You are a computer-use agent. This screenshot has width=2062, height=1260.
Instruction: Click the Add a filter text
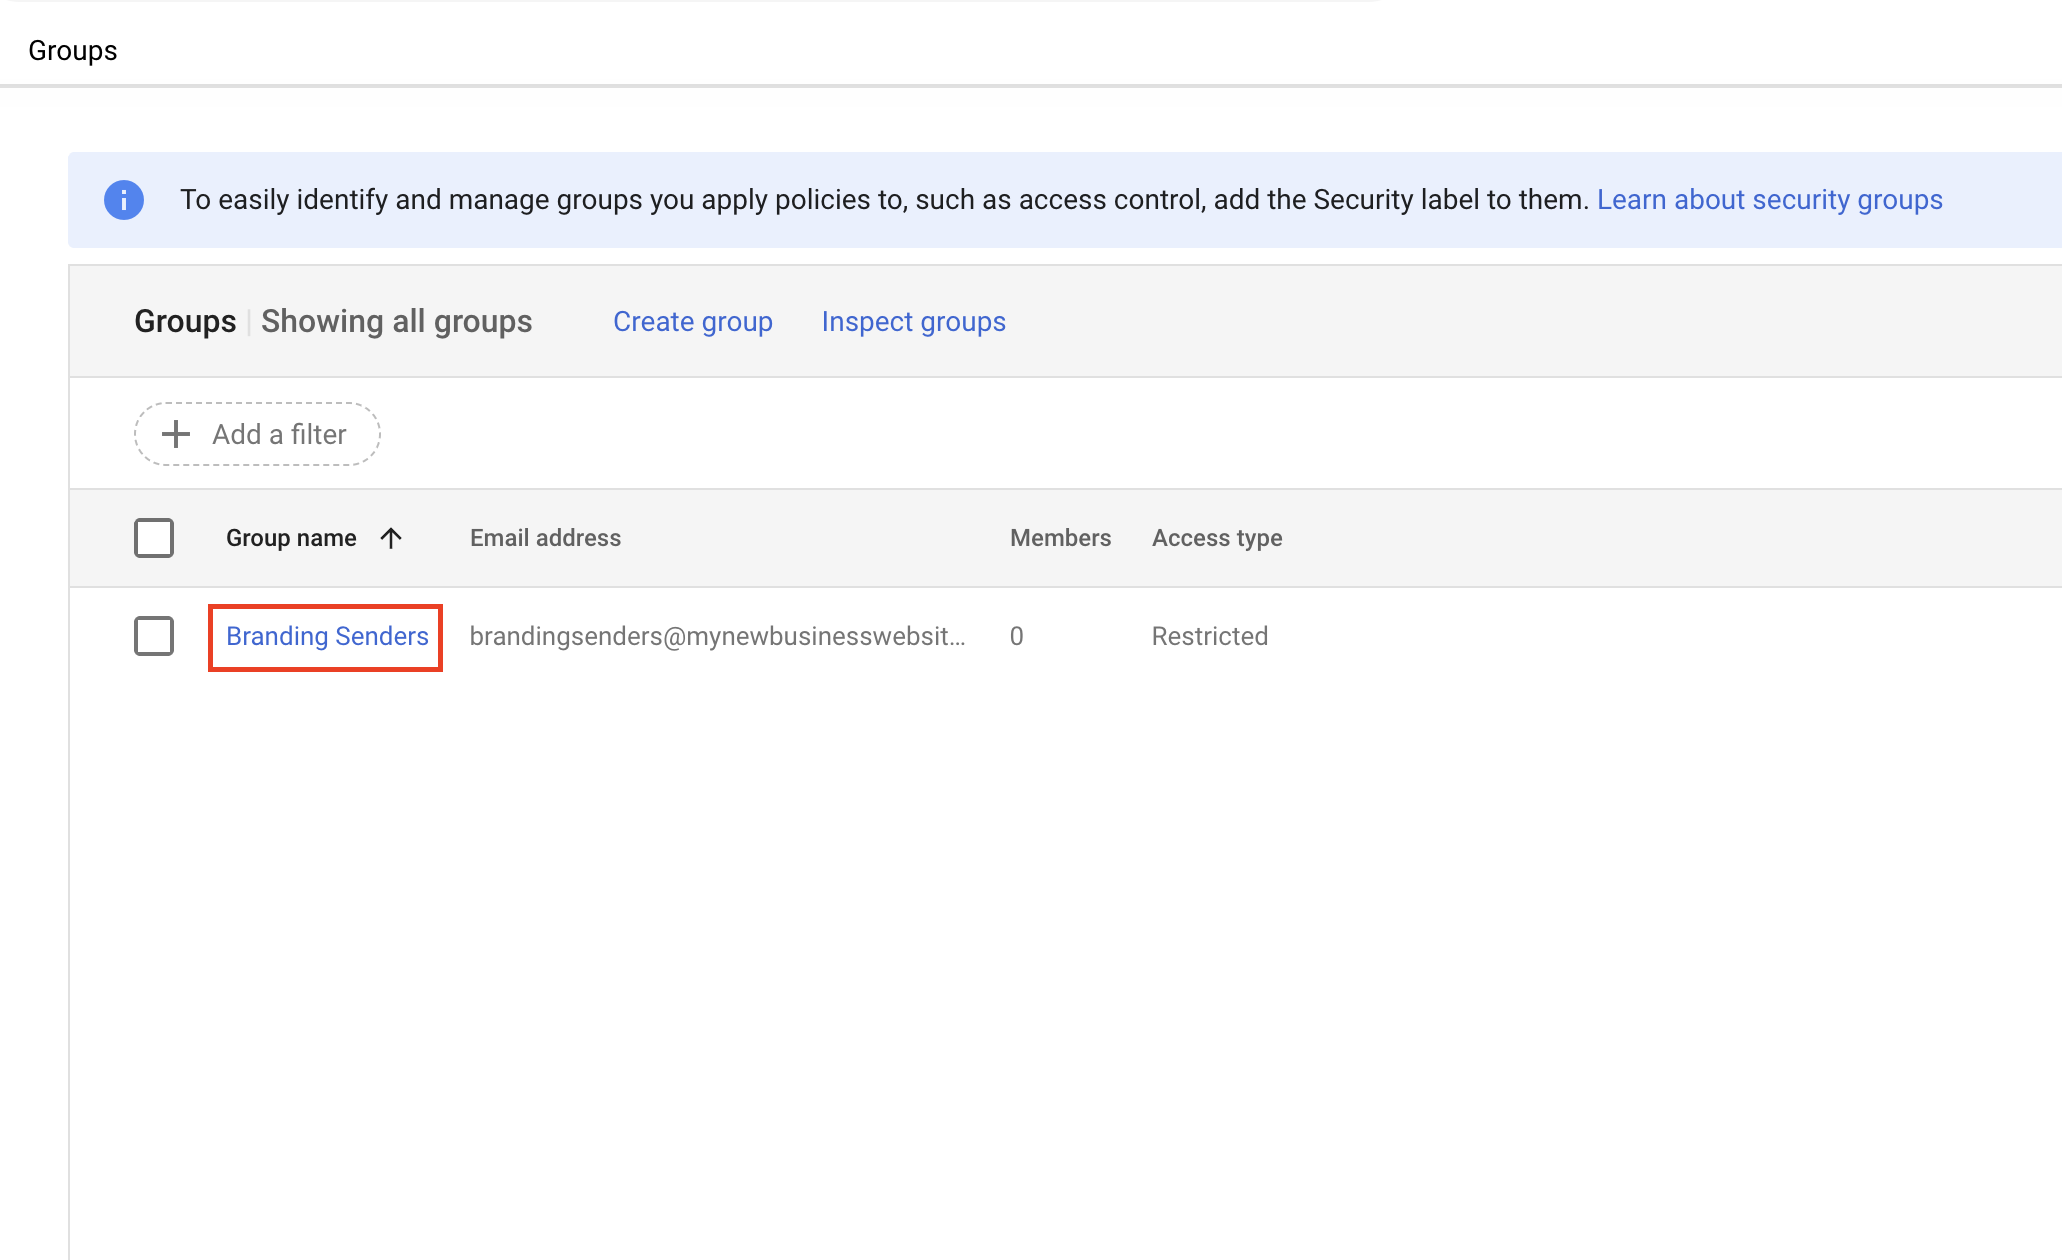pyautogui.click(x=279, y=434)
